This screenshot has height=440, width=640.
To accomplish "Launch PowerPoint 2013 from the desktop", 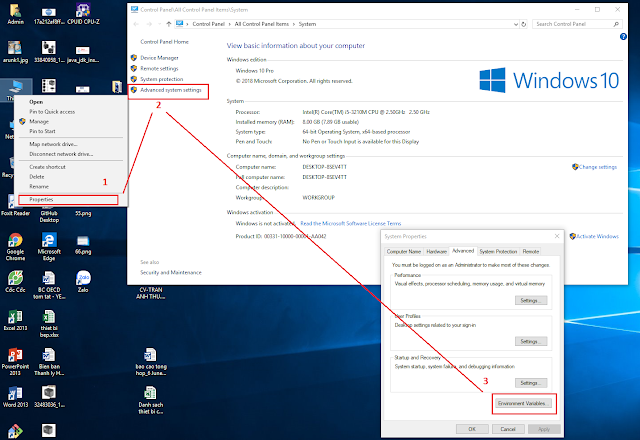I will click(15, 362).
